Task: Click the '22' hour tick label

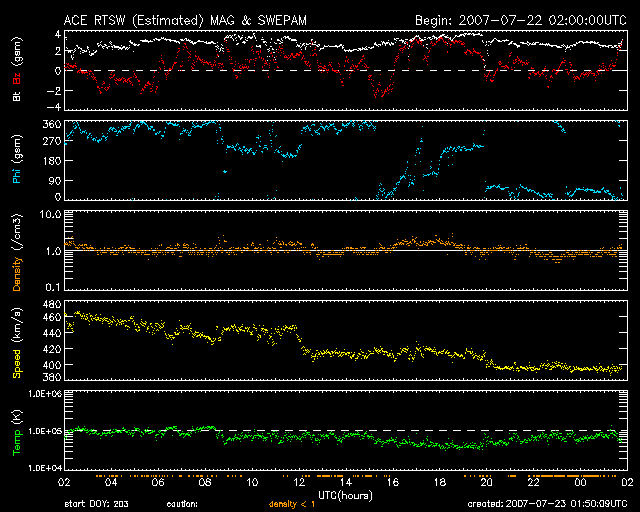Action: (x=533, y=482)
